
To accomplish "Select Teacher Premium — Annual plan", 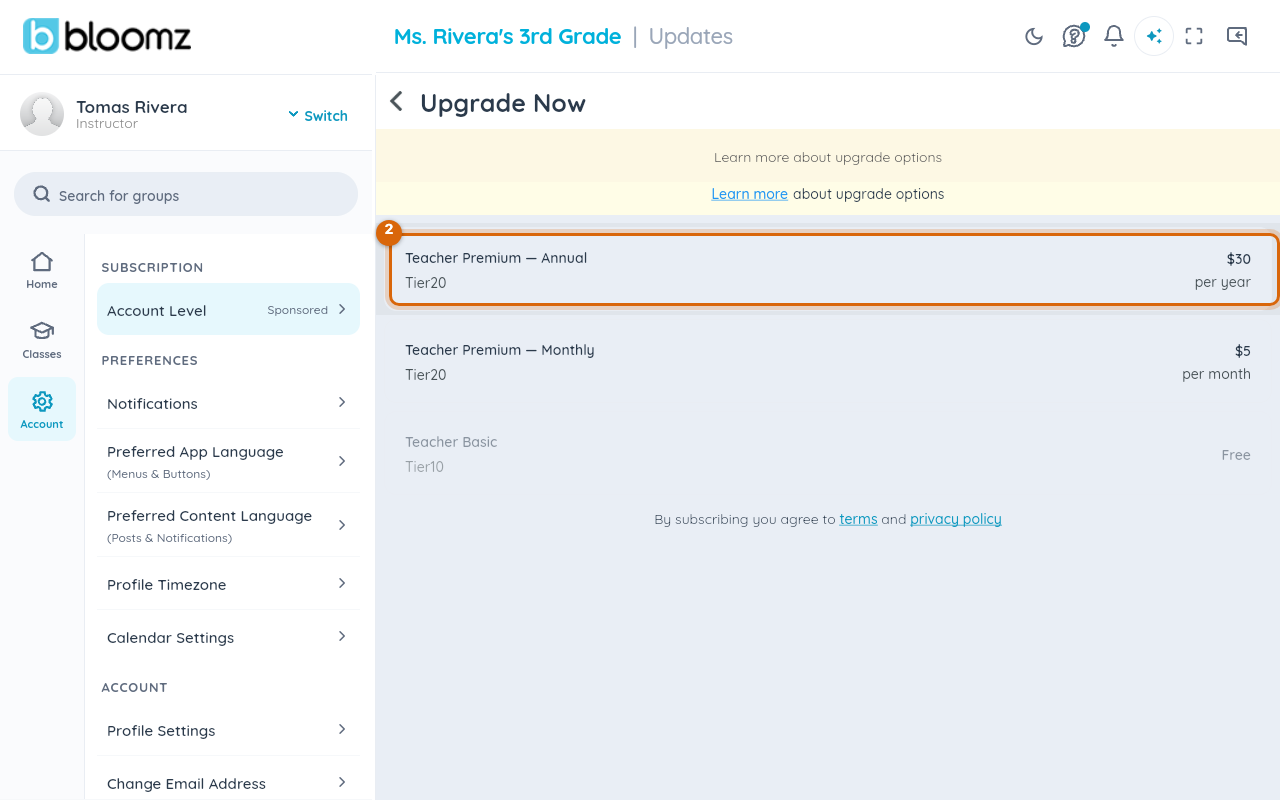I will pos(828,270).
